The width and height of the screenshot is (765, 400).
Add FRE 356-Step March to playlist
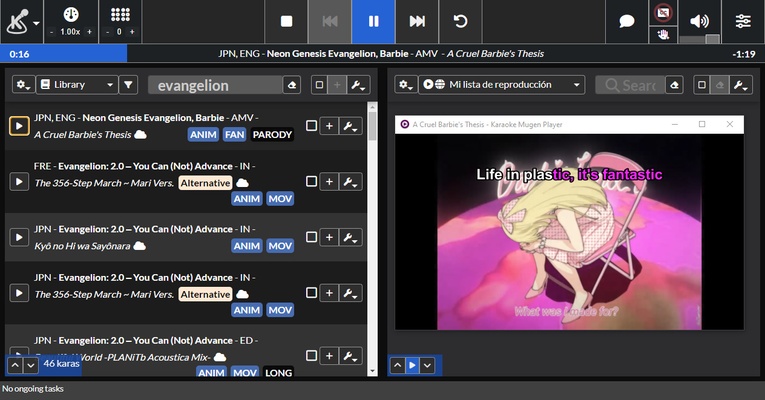coord(329,181)
